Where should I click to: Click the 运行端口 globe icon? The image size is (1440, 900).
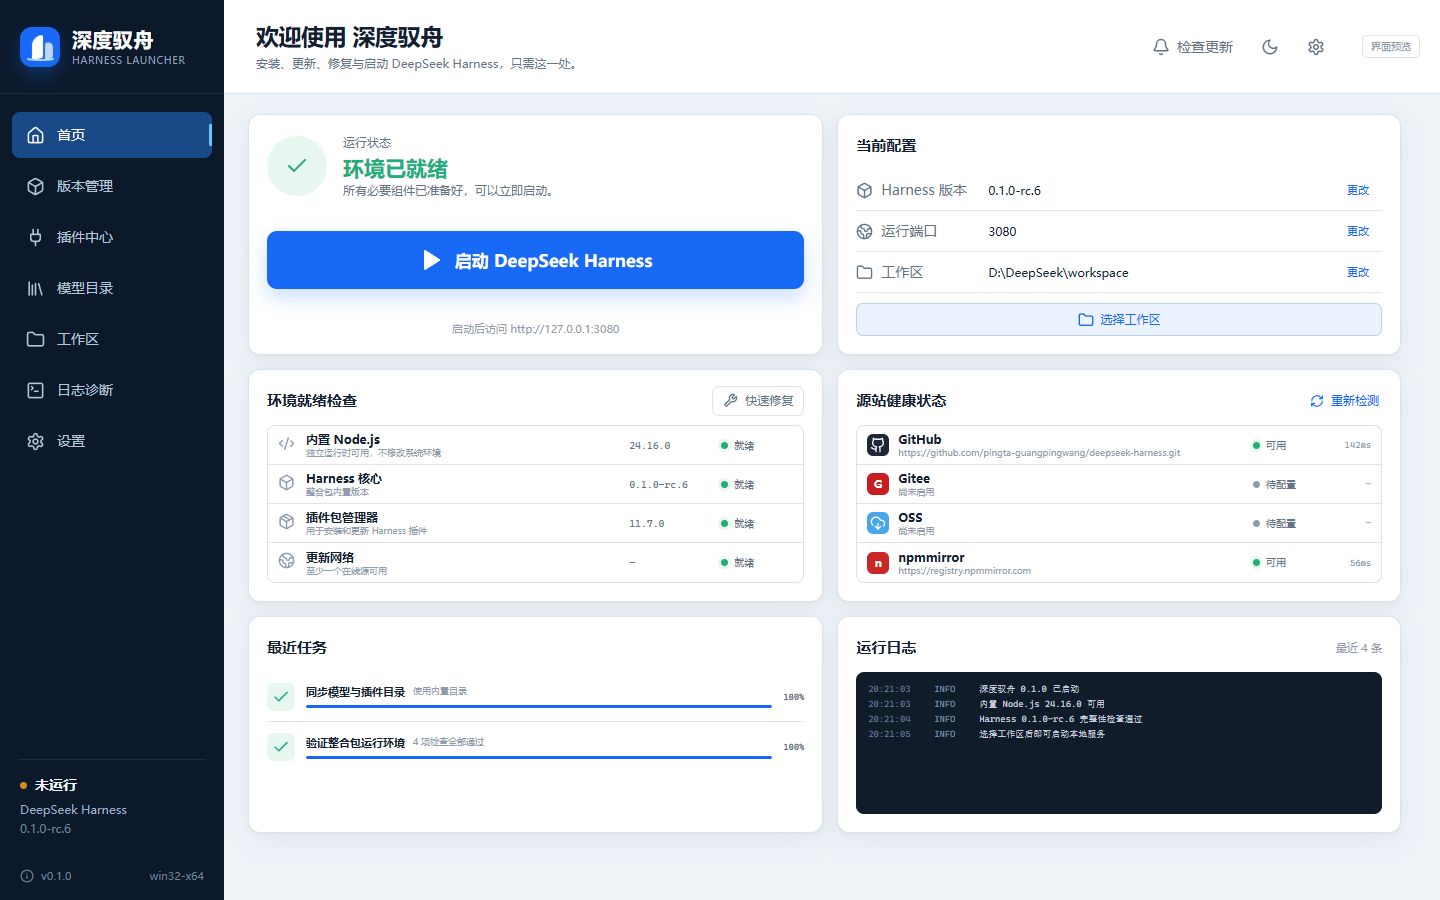[x=865, y=231]
